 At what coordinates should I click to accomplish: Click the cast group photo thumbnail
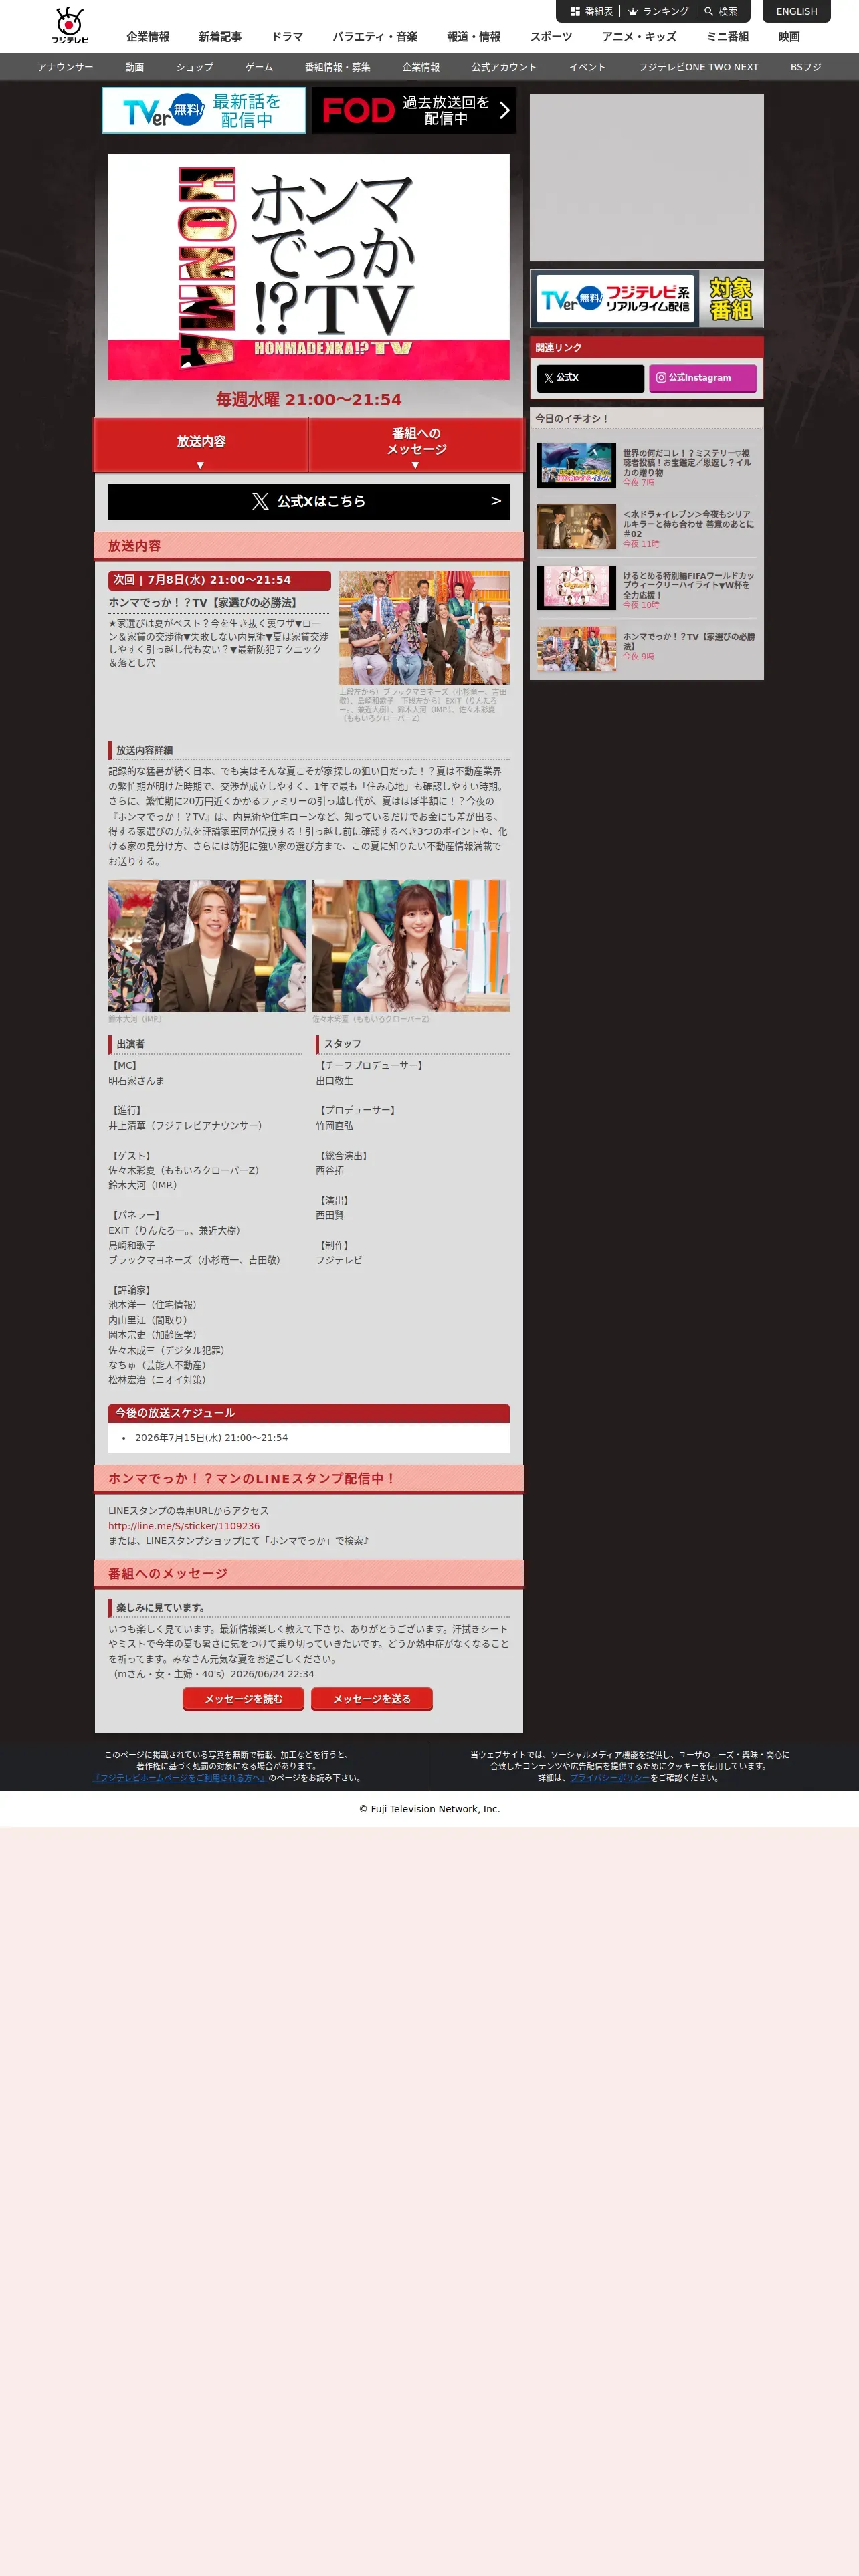[x=424, y=627]
